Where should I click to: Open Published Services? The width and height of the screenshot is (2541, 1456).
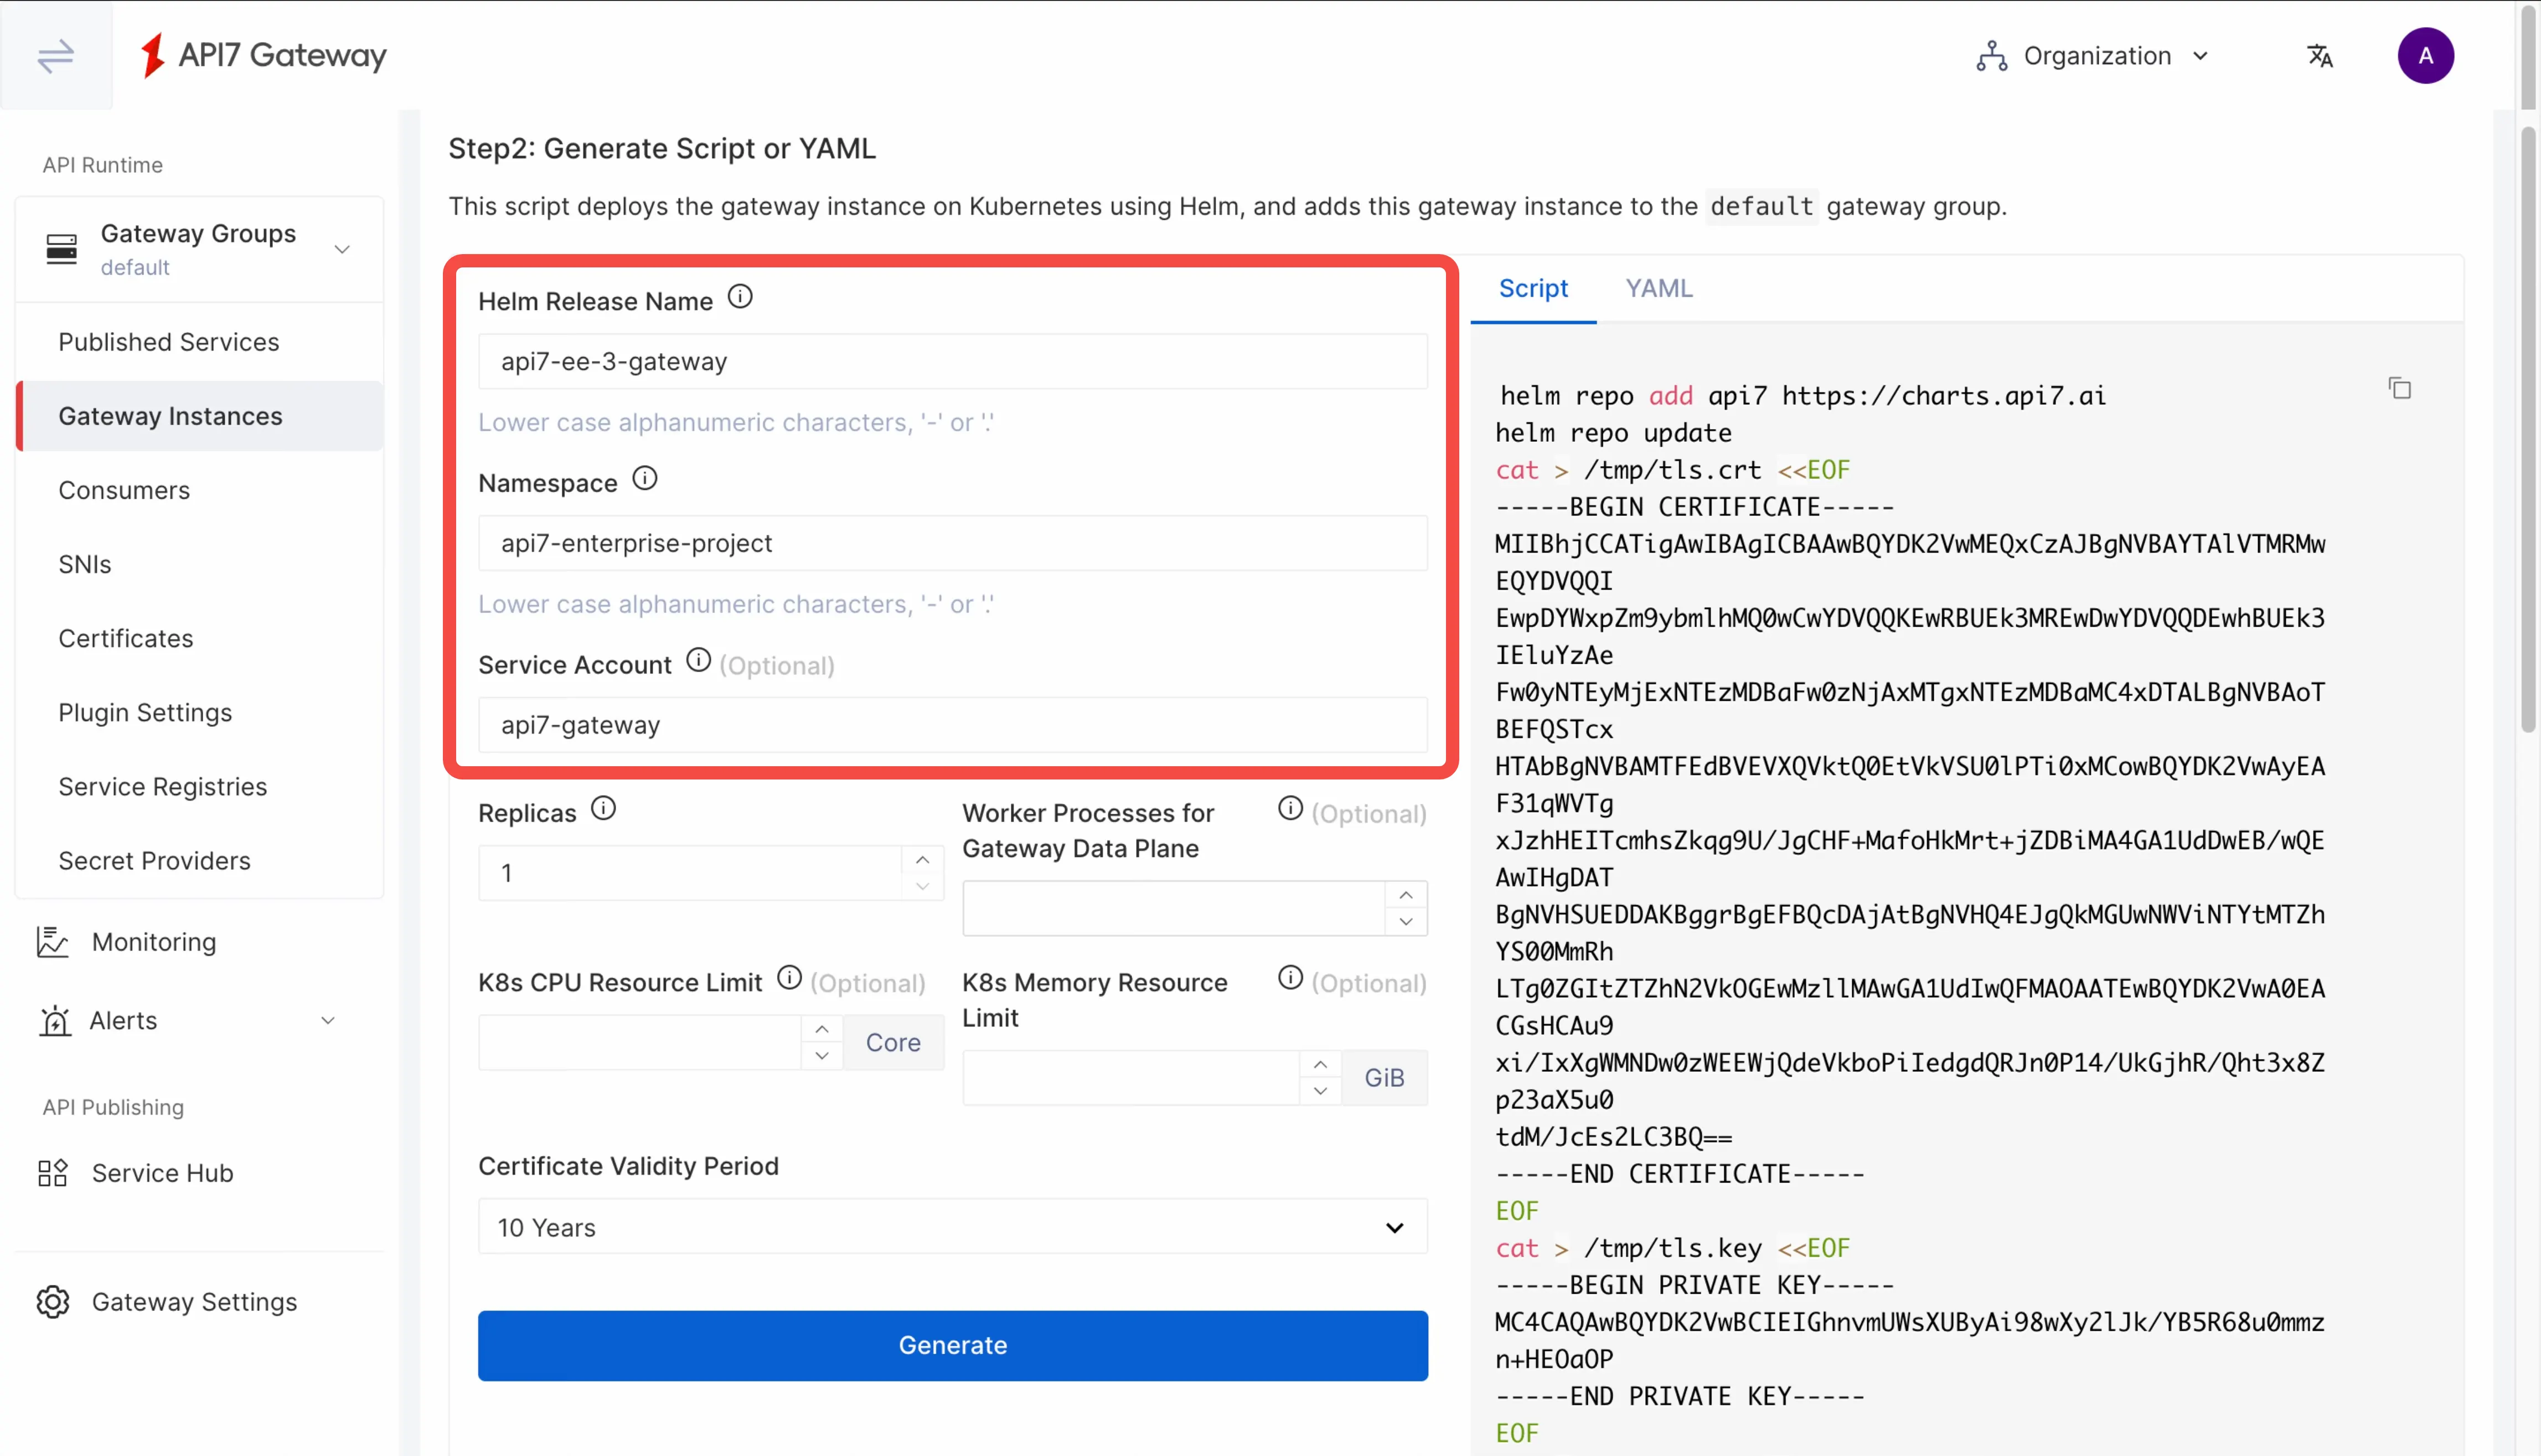tap(168, 341)
